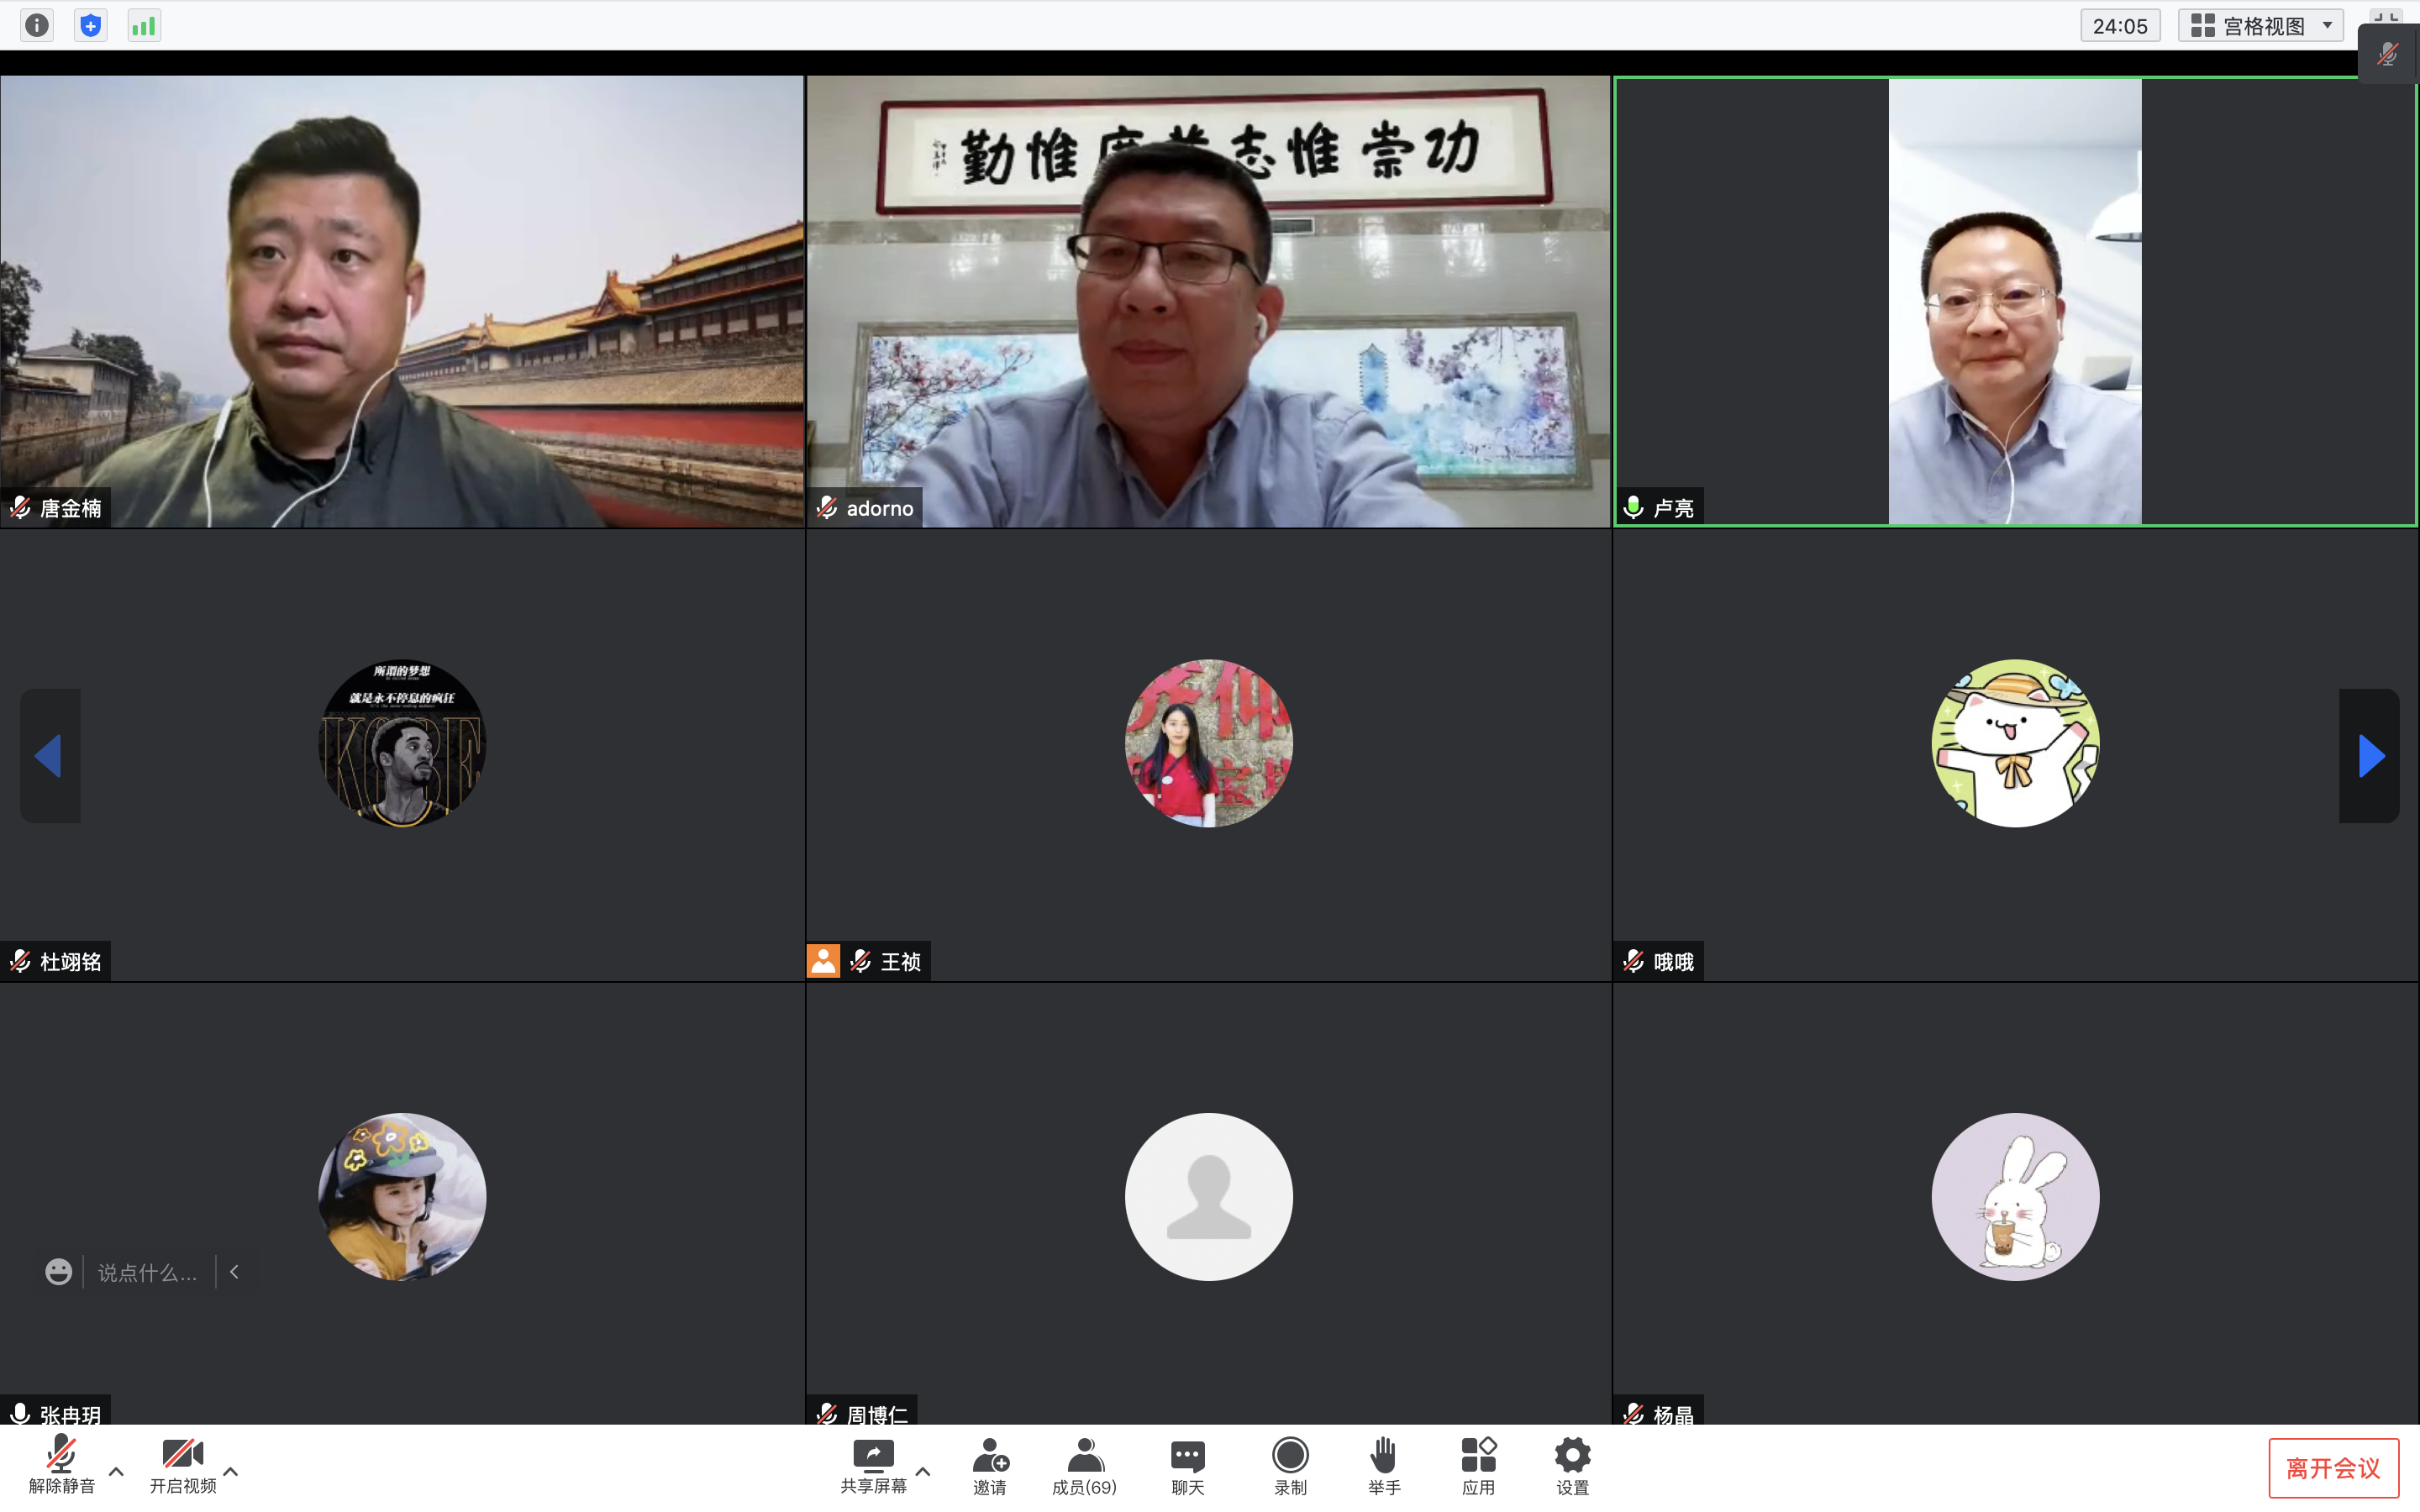Image resolution: width=2420 pixels, height=1512 pixels.
Task: Open the invite (邀请) option
Action: pyautogui.click(x=990, y=1466)
